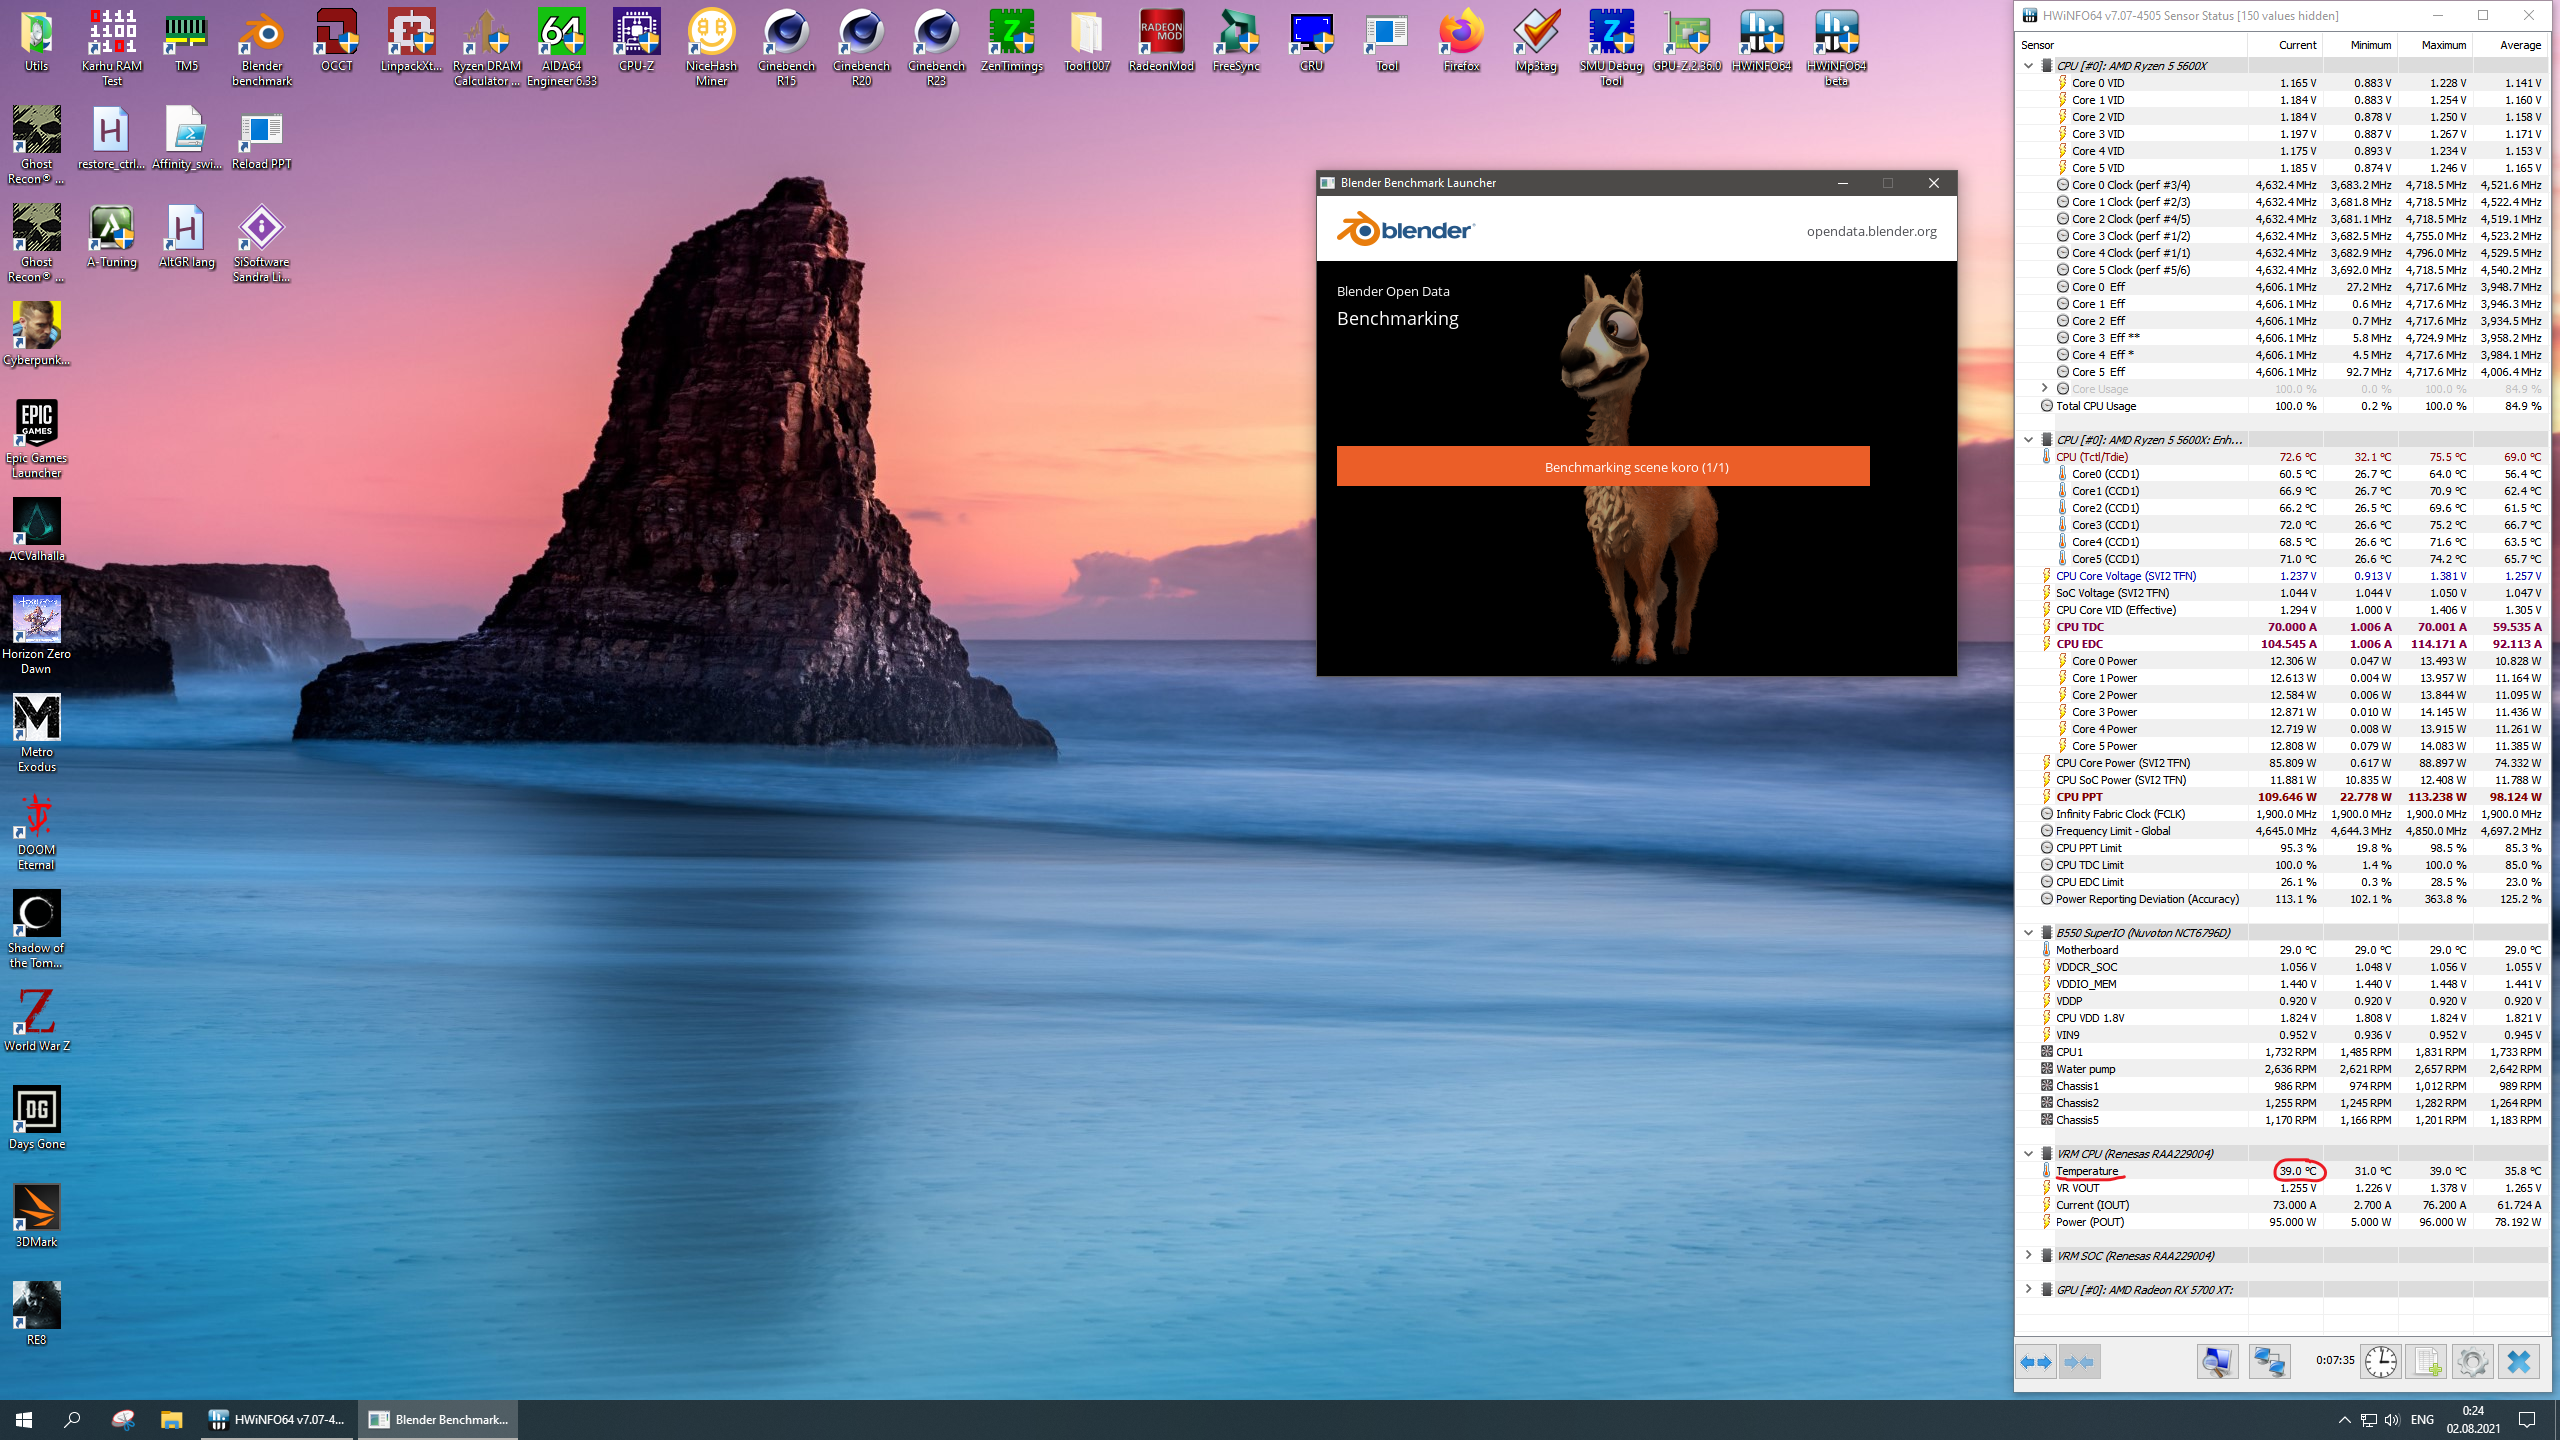2560x1440 pixels.
Task: Collapse the CPU AMD Ryzen 5 5600X group
Action: (2028, 65)
